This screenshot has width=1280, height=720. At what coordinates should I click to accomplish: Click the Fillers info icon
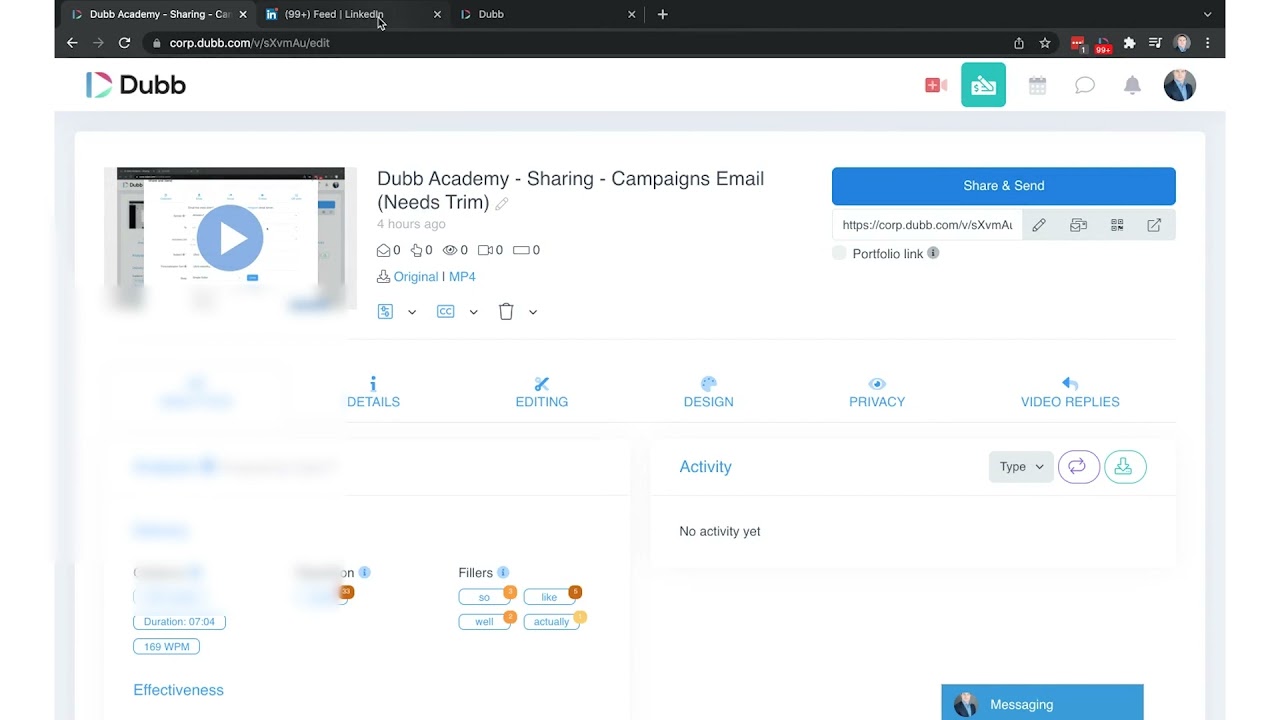pyautogui.click(x=503, y=572)
